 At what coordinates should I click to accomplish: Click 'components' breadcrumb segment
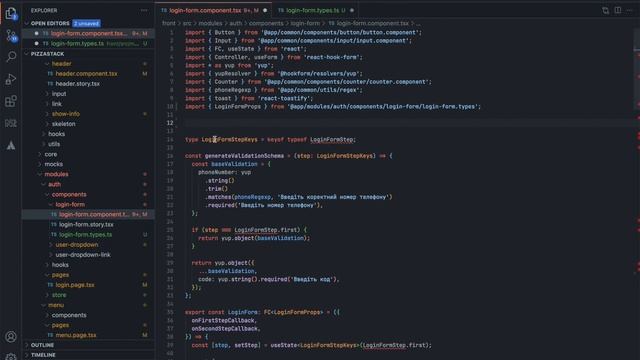266,24
